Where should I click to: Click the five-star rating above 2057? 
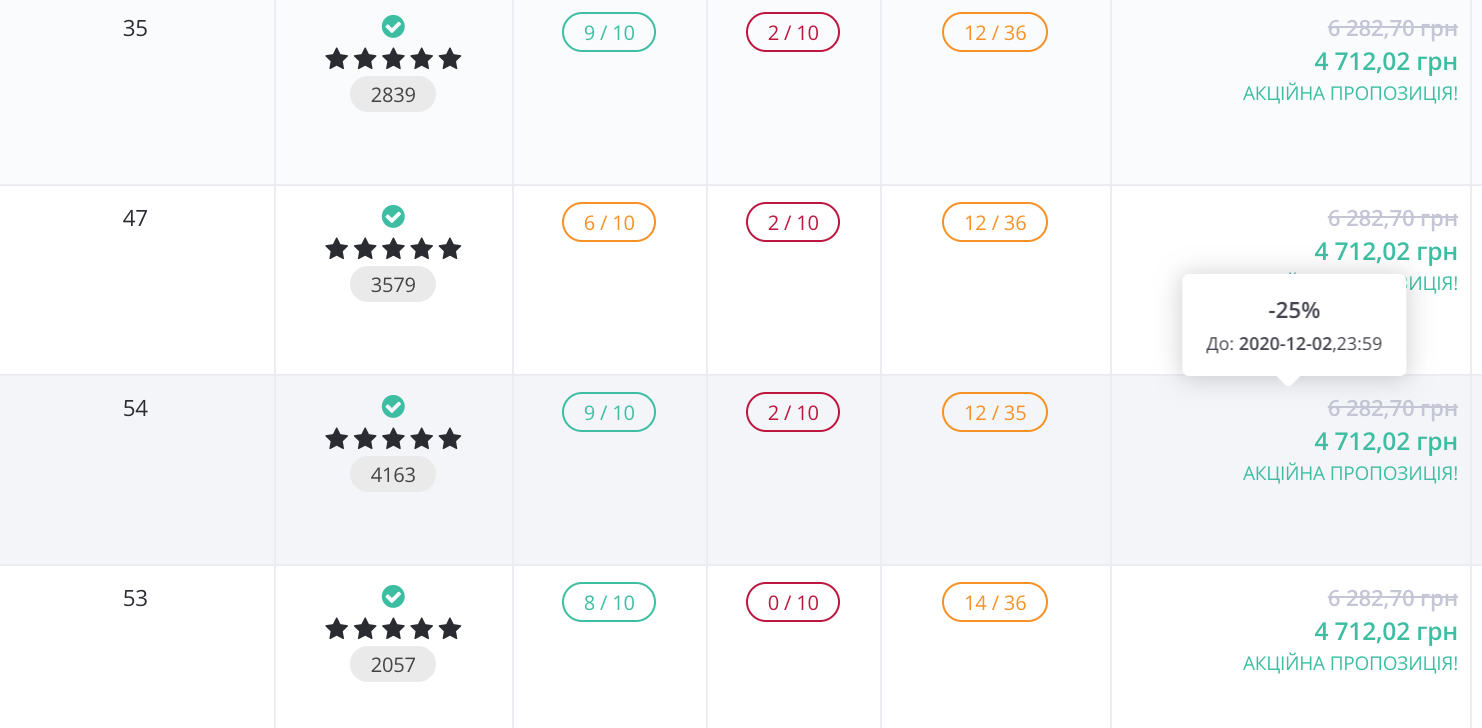393,629
